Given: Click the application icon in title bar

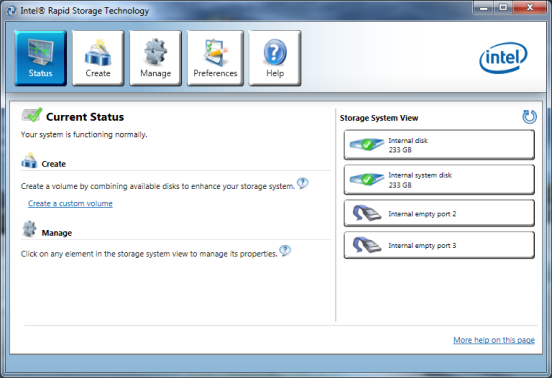Looking at the screenshot, I should pyautogui.click(x=12, y=11).
